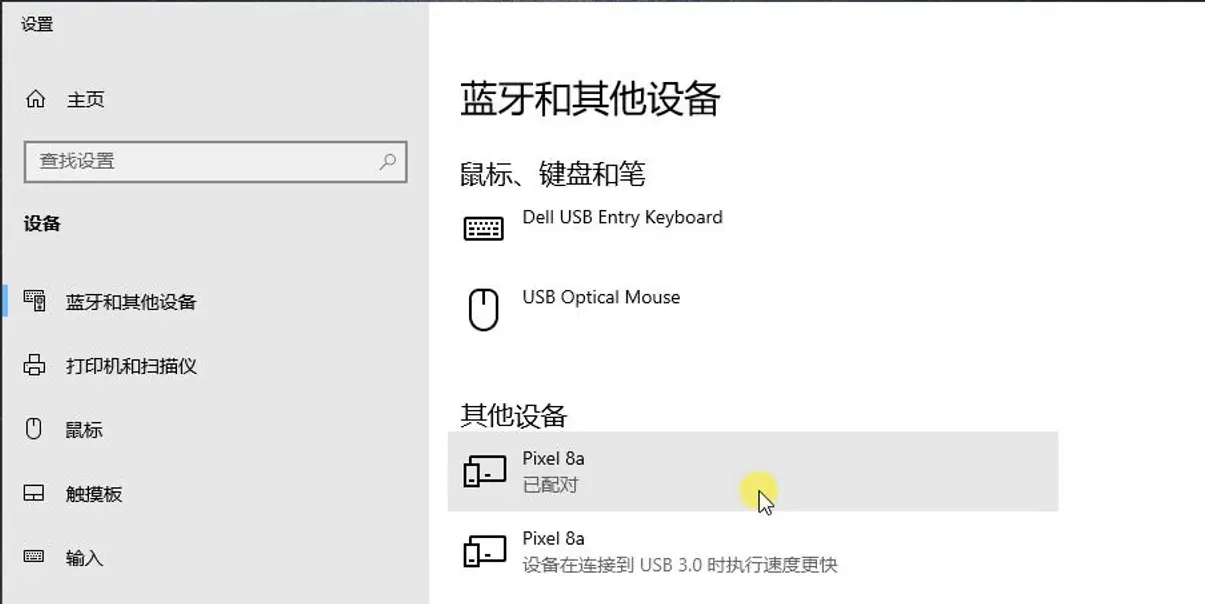Viewport: 1205px width, 604px height.
Task: Click the paired Pixel 8a device icon
Action: click(x=484, y=471)
